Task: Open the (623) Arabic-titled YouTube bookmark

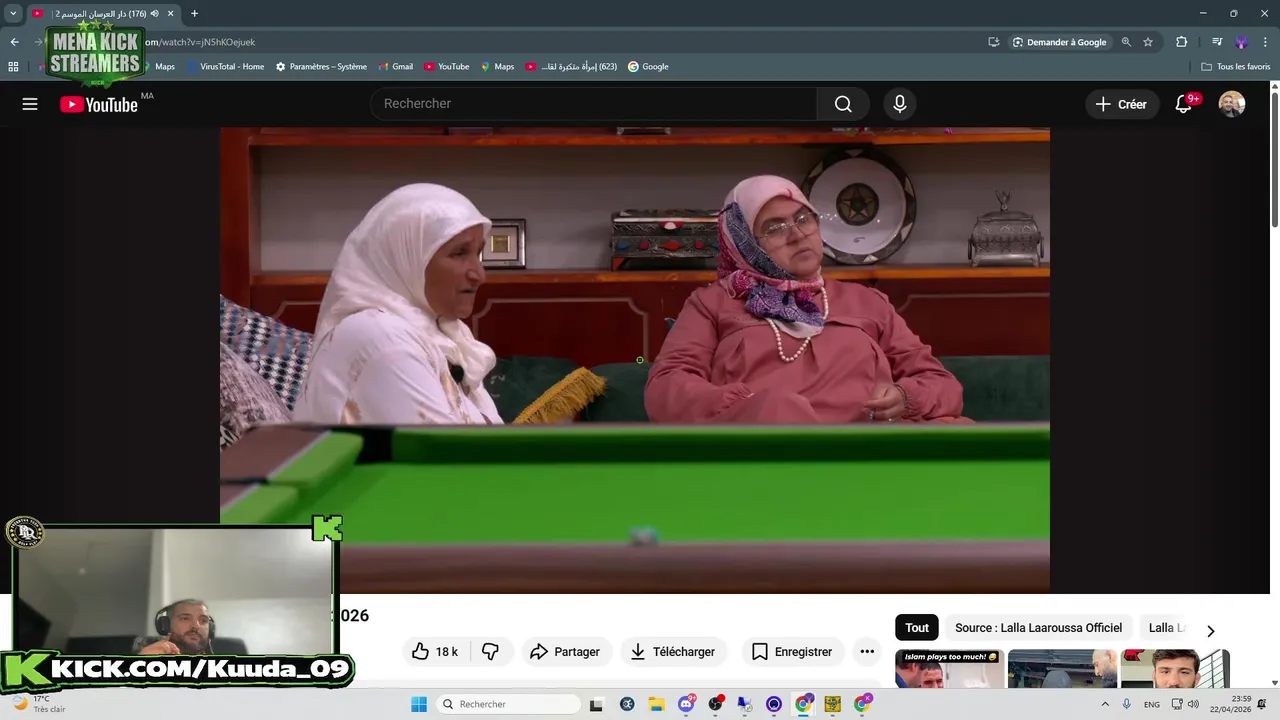Action: (571, 67)
